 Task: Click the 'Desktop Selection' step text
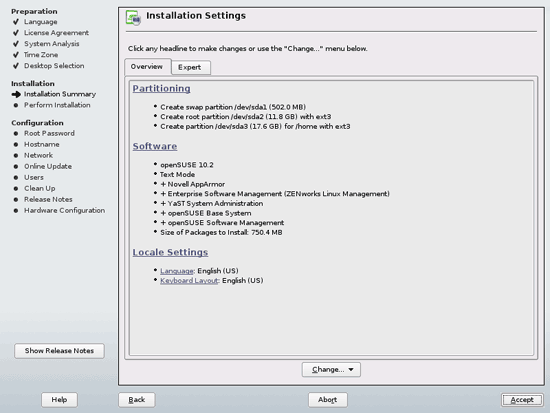pyautogui.click(x=54, y=66)
